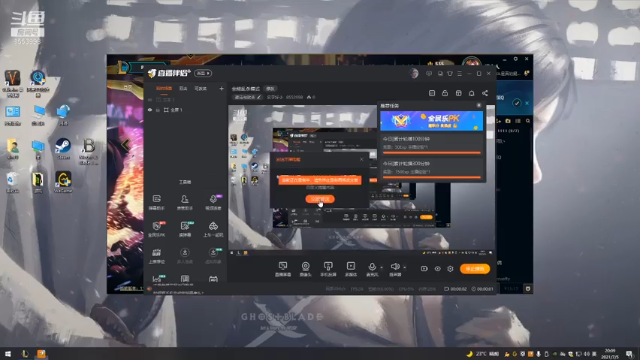Toggle the preview eye in bottom toolbar
Image resolution: width=640 pixels, height=360 pixels.
coord(438,269)
